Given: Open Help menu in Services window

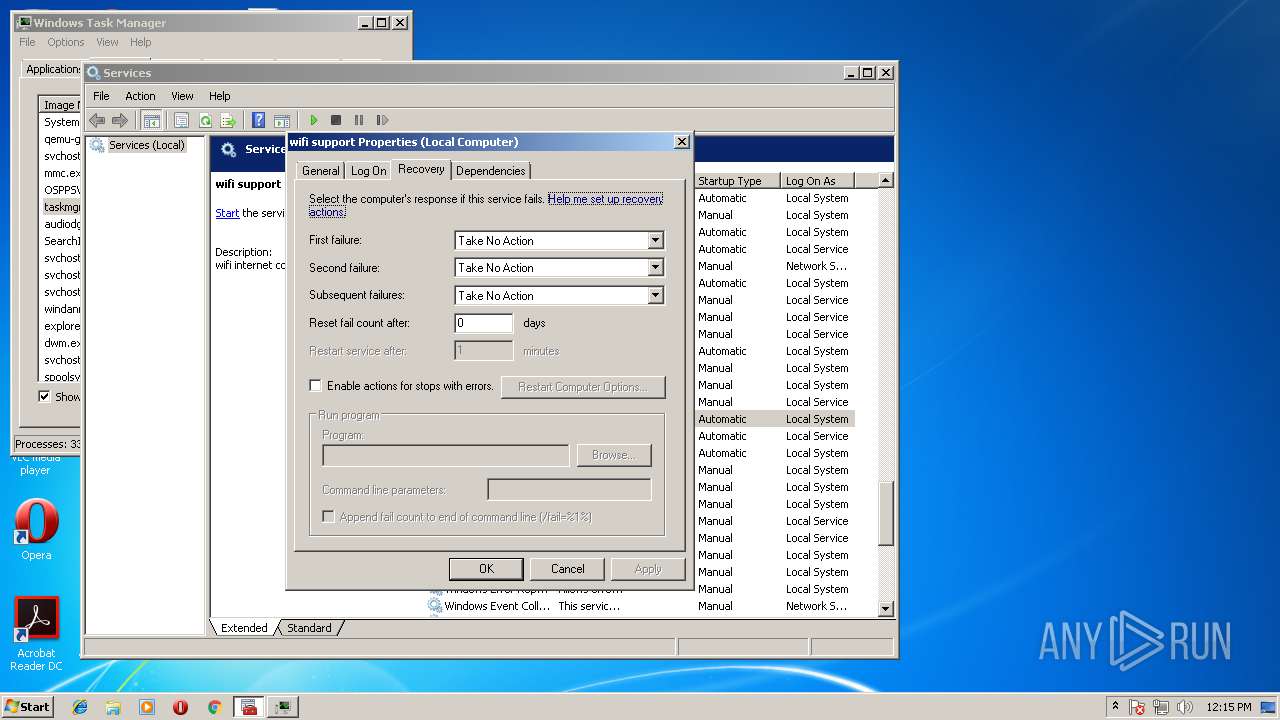Looking at the screenshot, I should pyautogui.click(x=220, y=96).
